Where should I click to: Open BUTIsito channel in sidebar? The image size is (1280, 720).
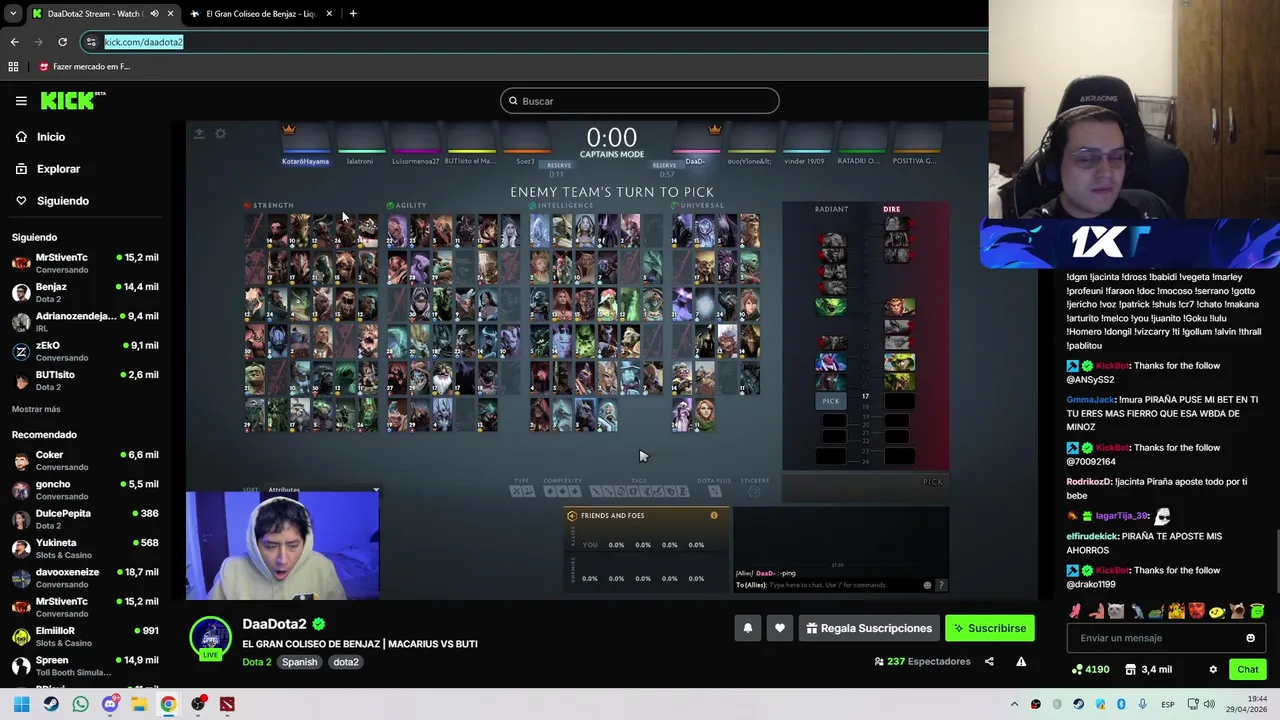click(x=85, y=381)
